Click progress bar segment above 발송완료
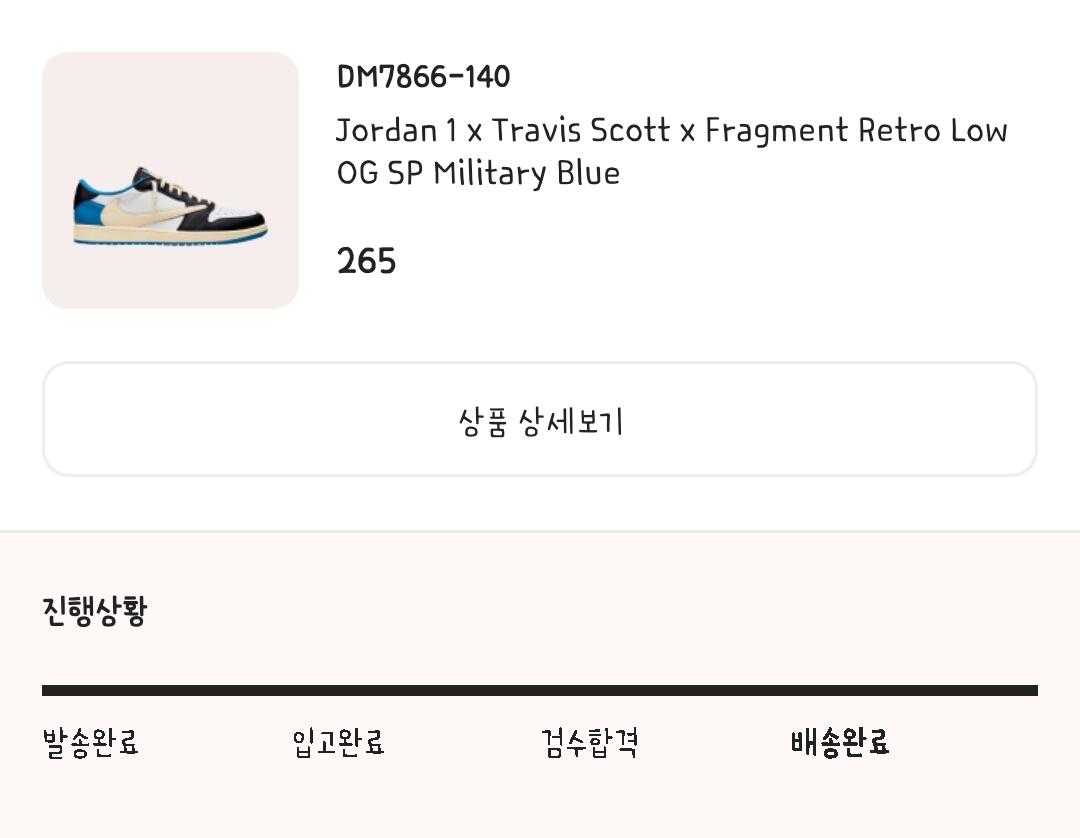 (166, 690)
